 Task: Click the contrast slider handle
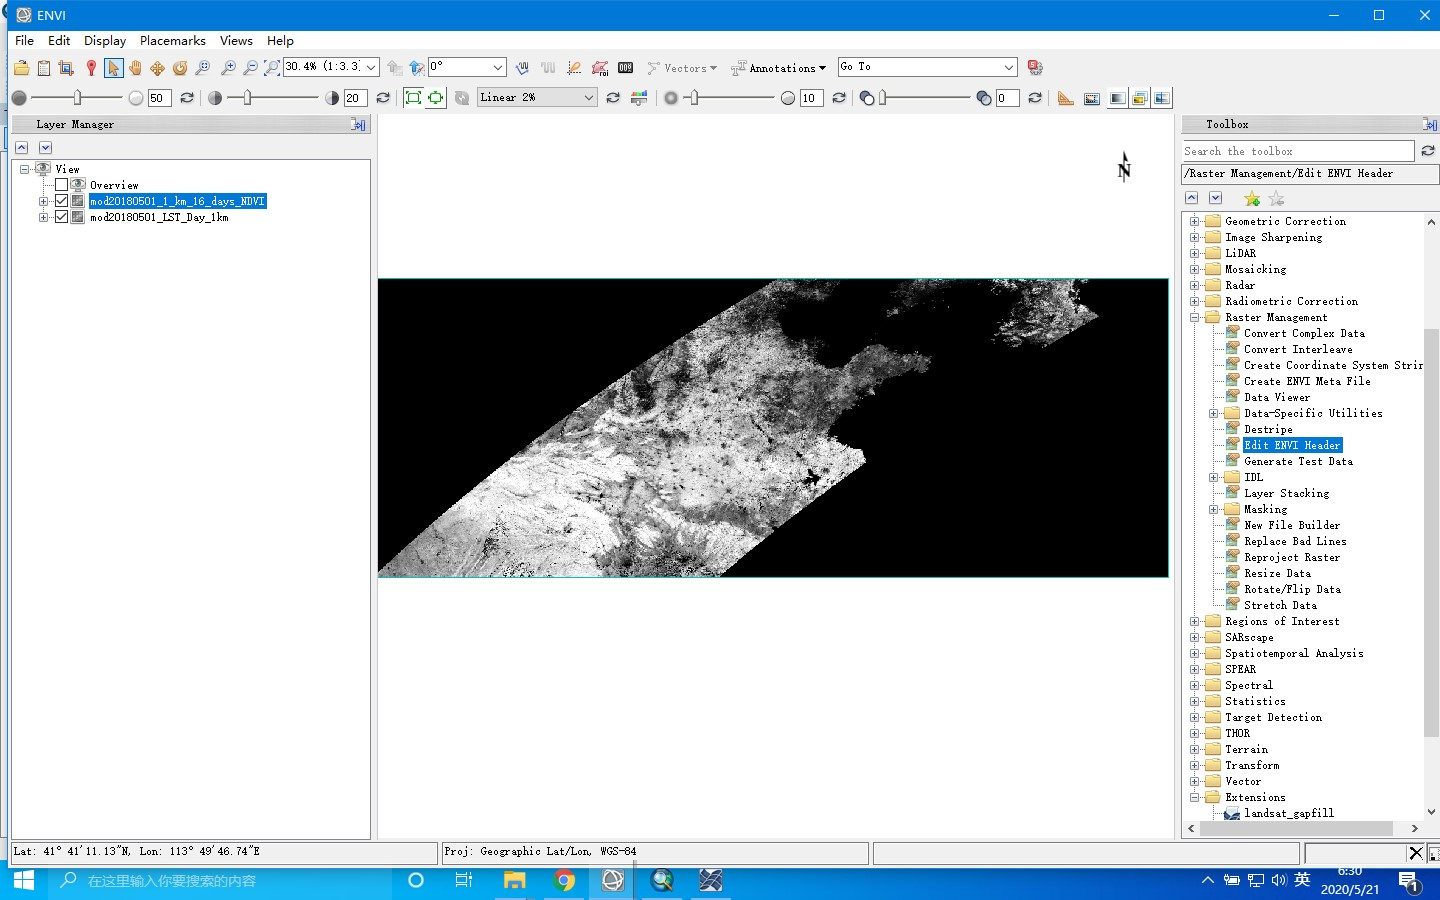pyautogui.click(x=247, y=98)
